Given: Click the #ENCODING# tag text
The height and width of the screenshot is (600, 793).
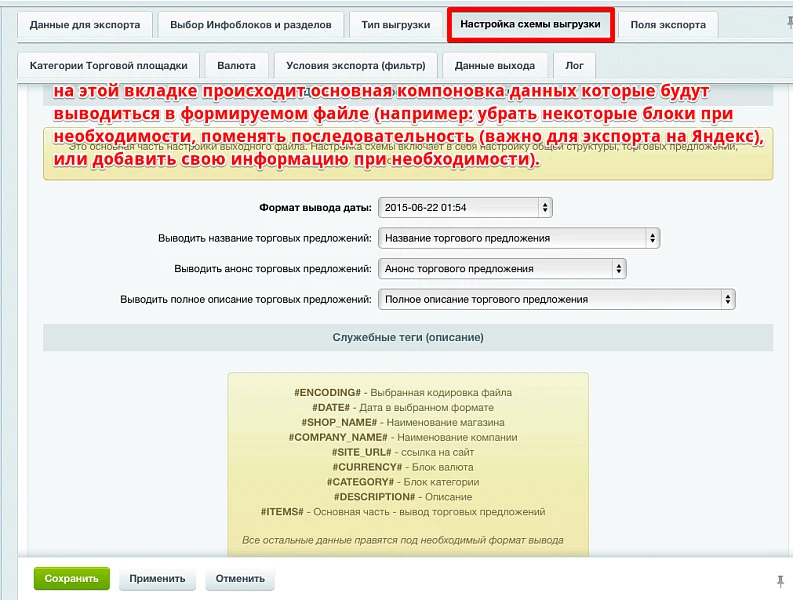Looking at the screenshot, I should click(327, 393).
